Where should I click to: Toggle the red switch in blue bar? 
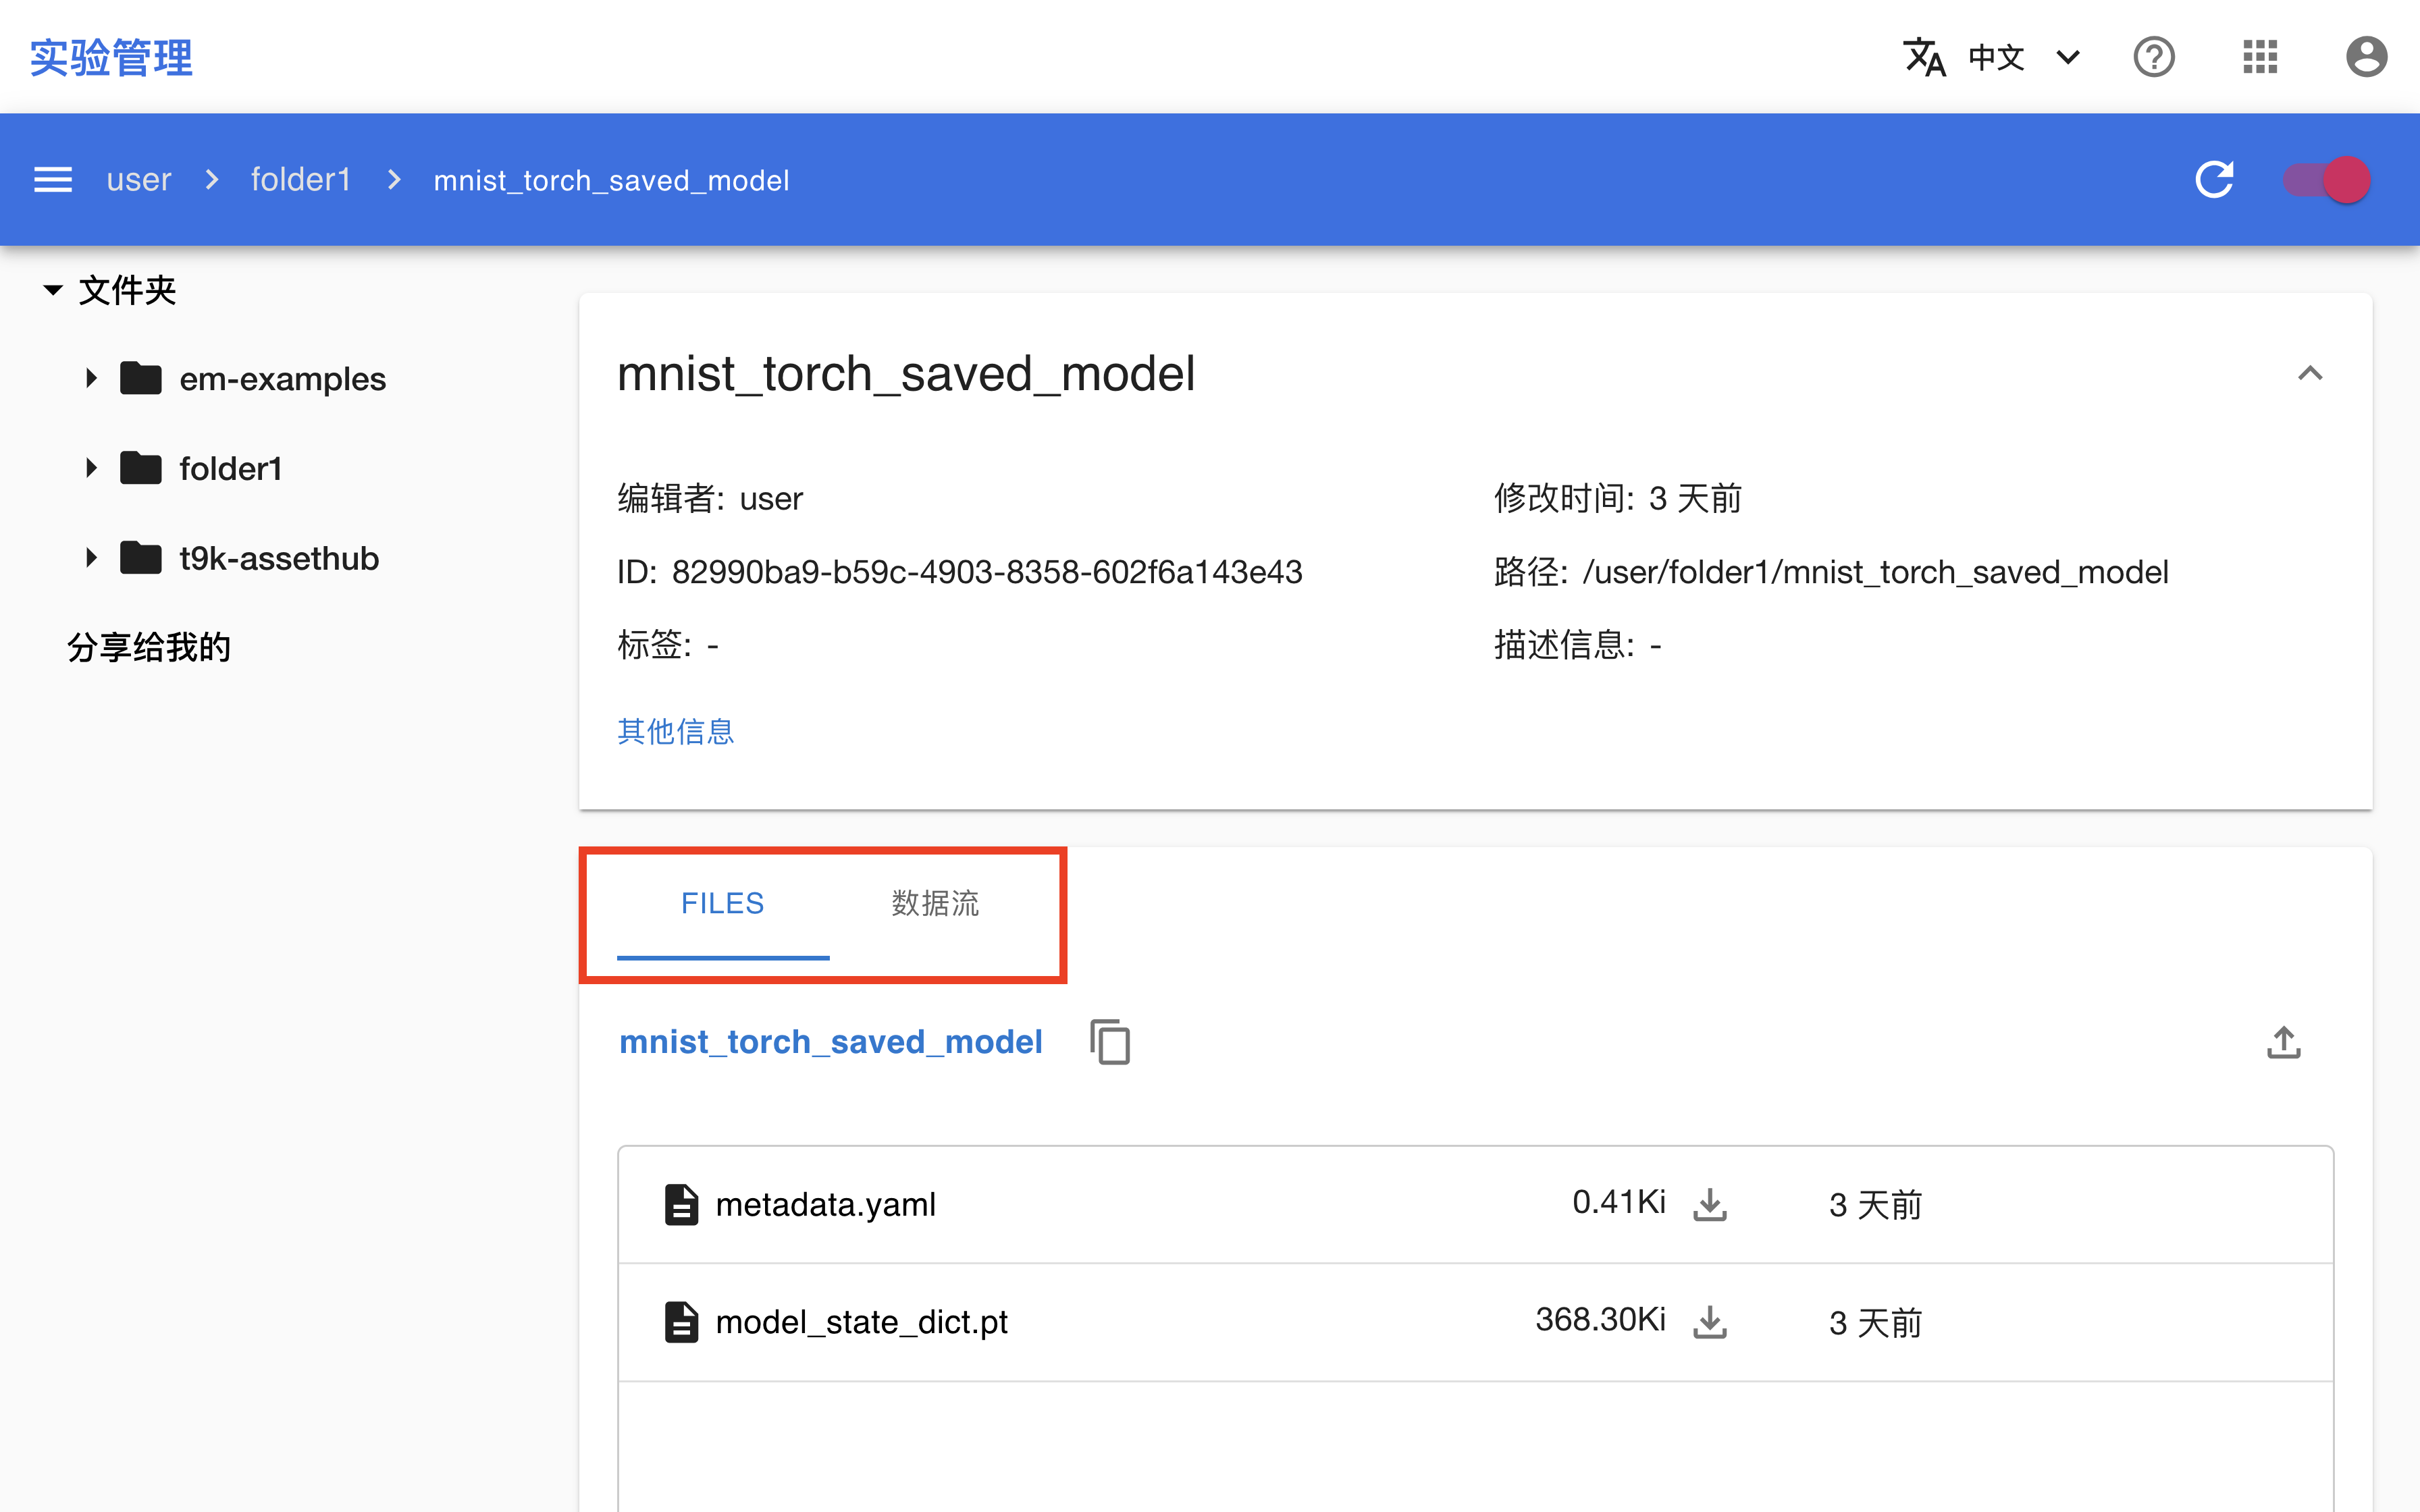coord(2326,180)
